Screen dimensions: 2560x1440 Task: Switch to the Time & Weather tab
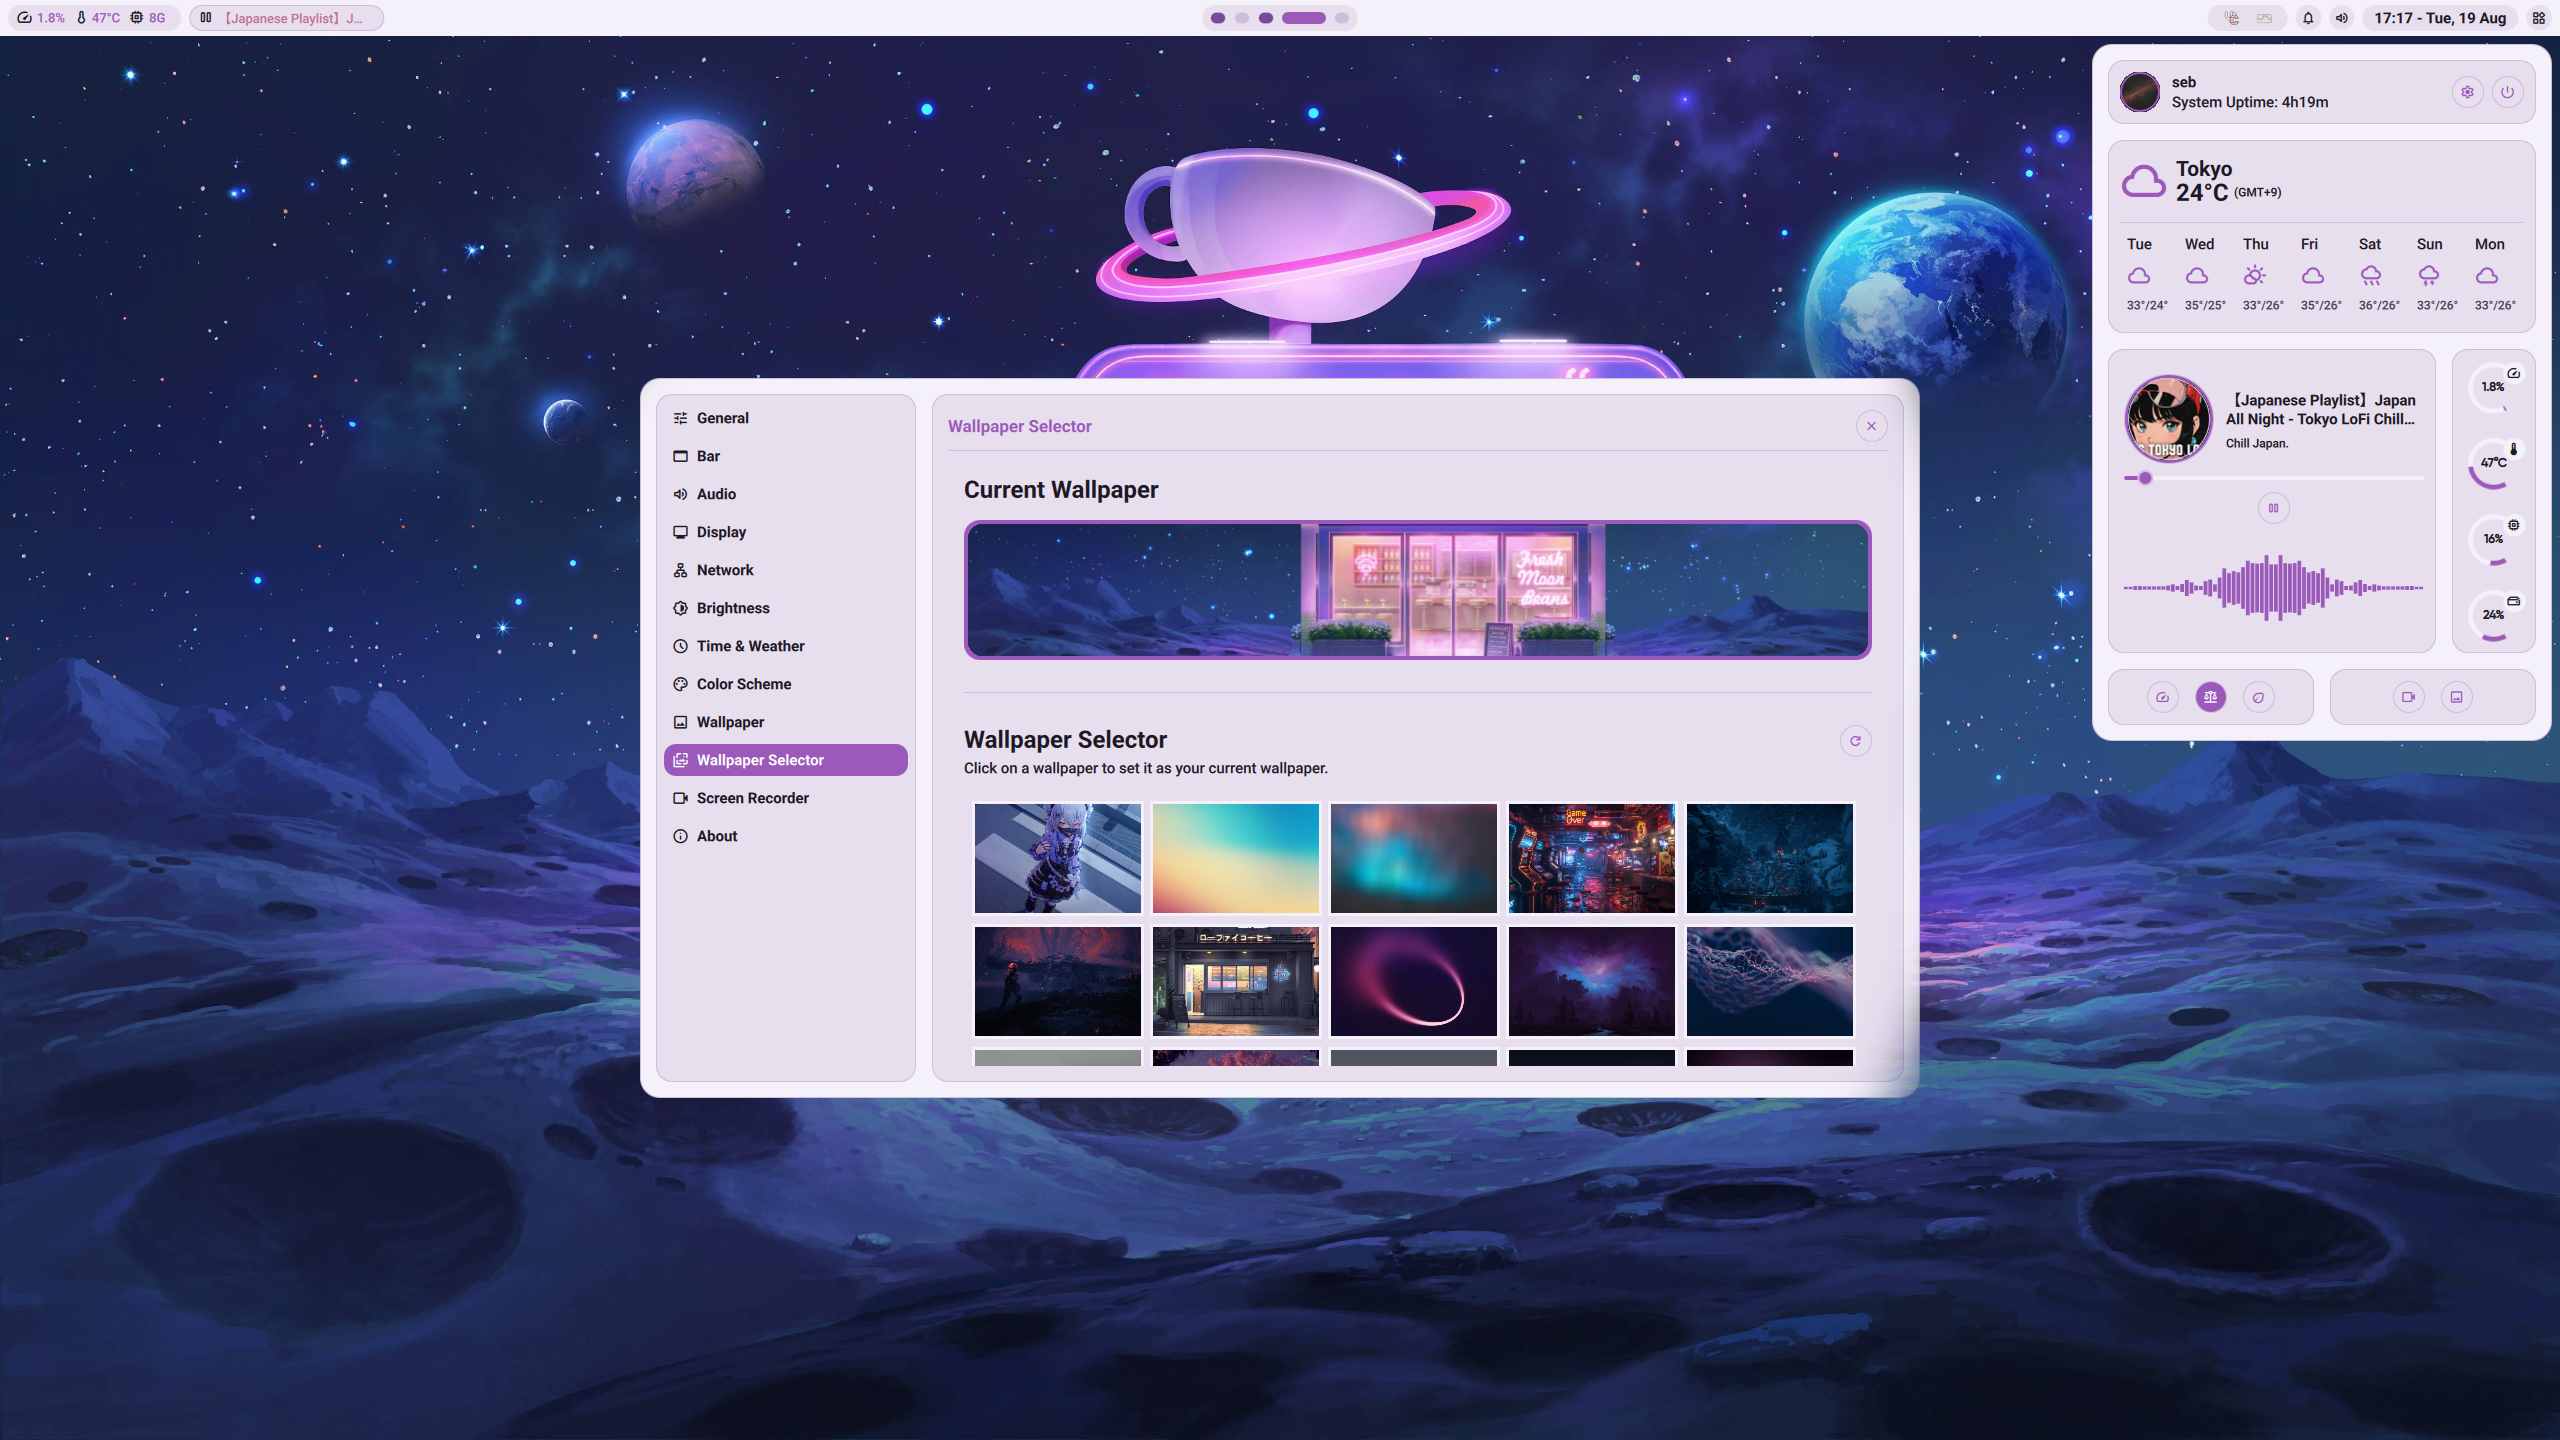pyautogui.click(x=750, y=646)
